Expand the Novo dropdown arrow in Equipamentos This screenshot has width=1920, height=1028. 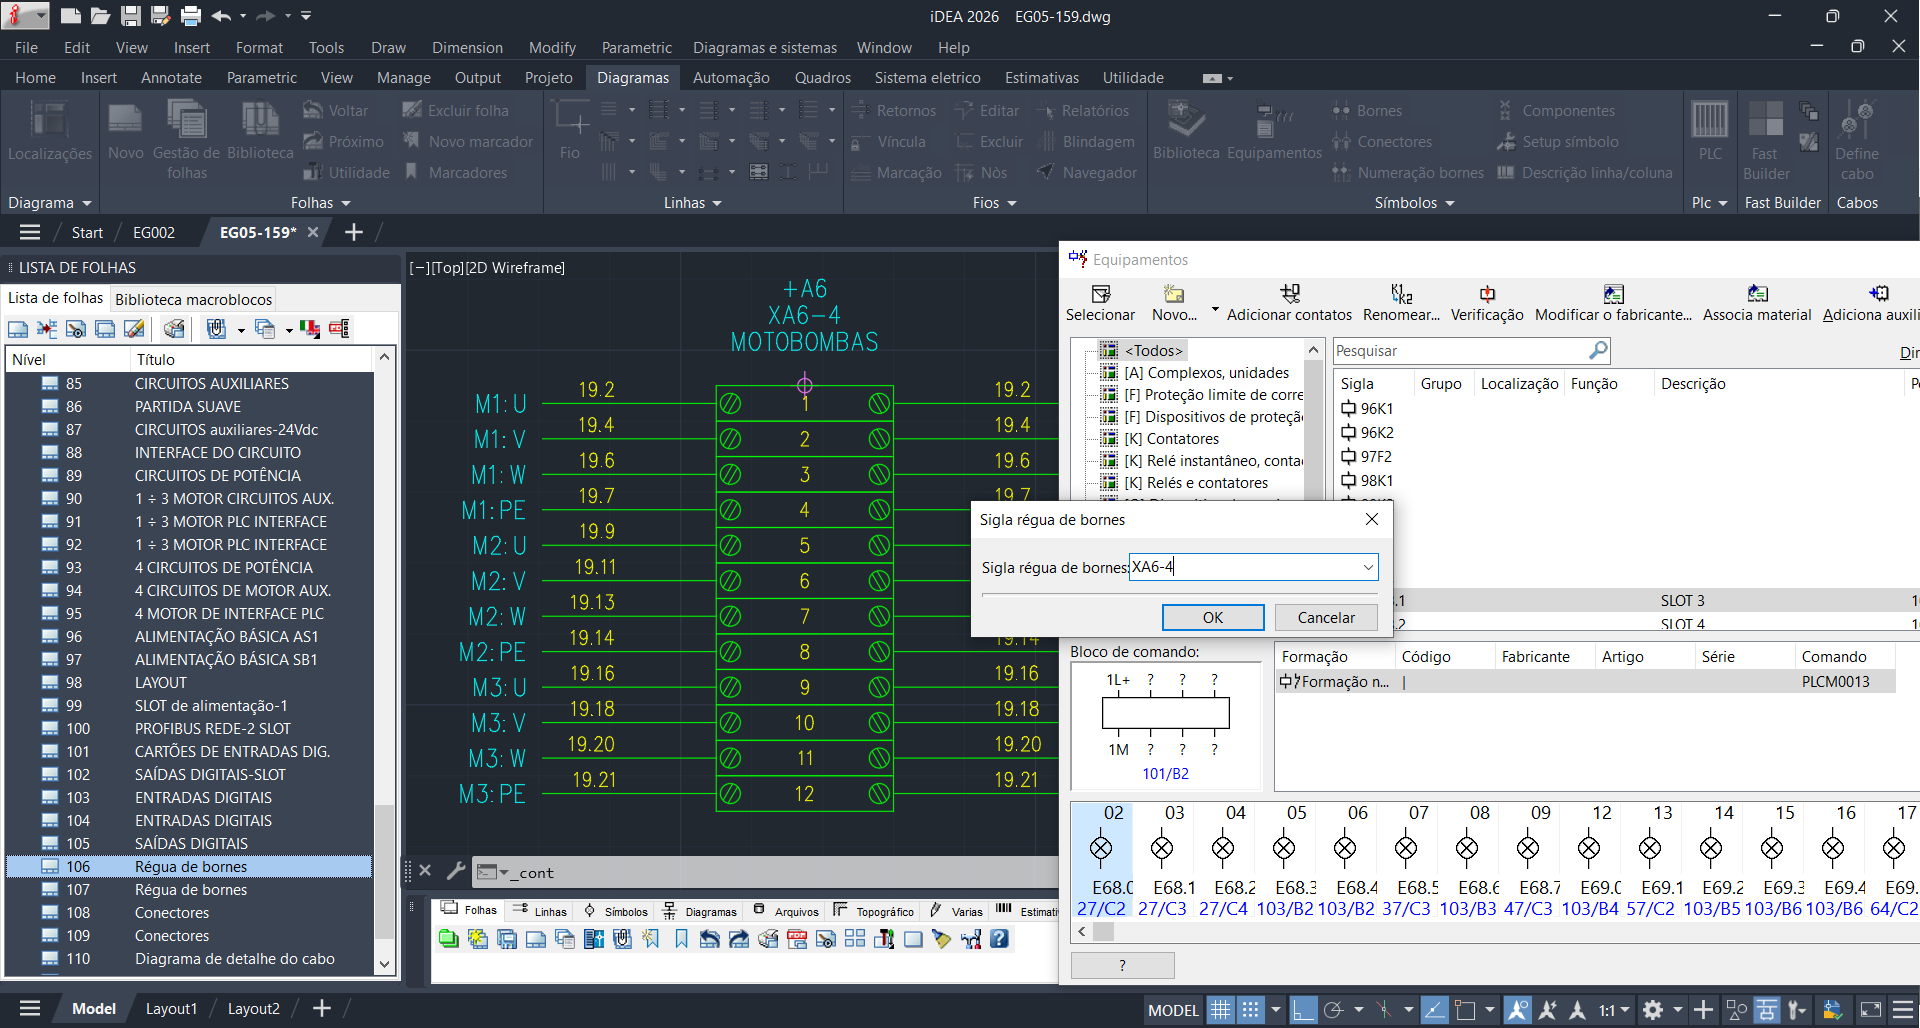tap(1215, 309)
